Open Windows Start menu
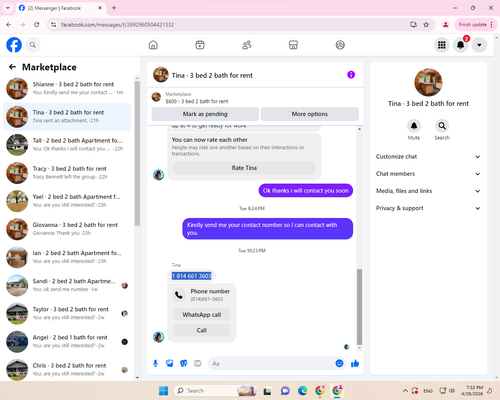This screenshot has height=400, width=500. [x=163, y=391]
